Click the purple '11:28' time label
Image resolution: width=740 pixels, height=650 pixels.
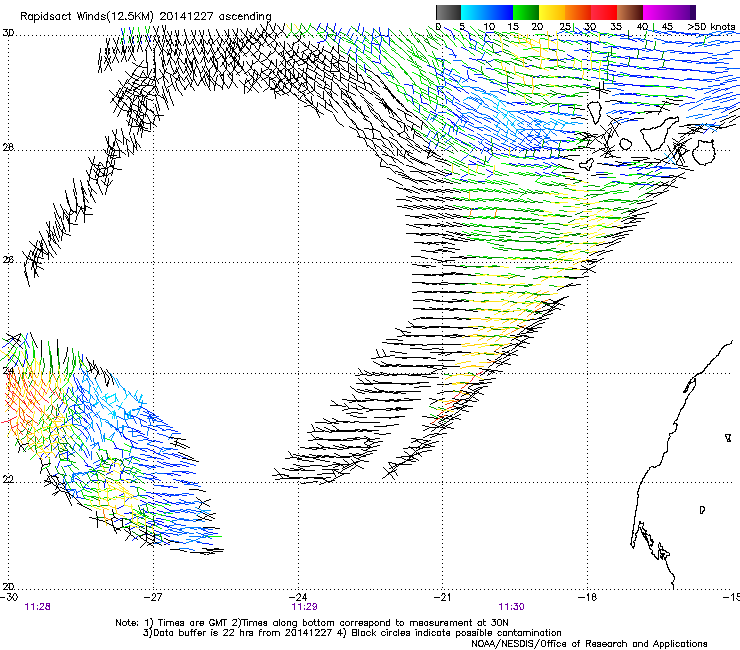click(37, 607)
